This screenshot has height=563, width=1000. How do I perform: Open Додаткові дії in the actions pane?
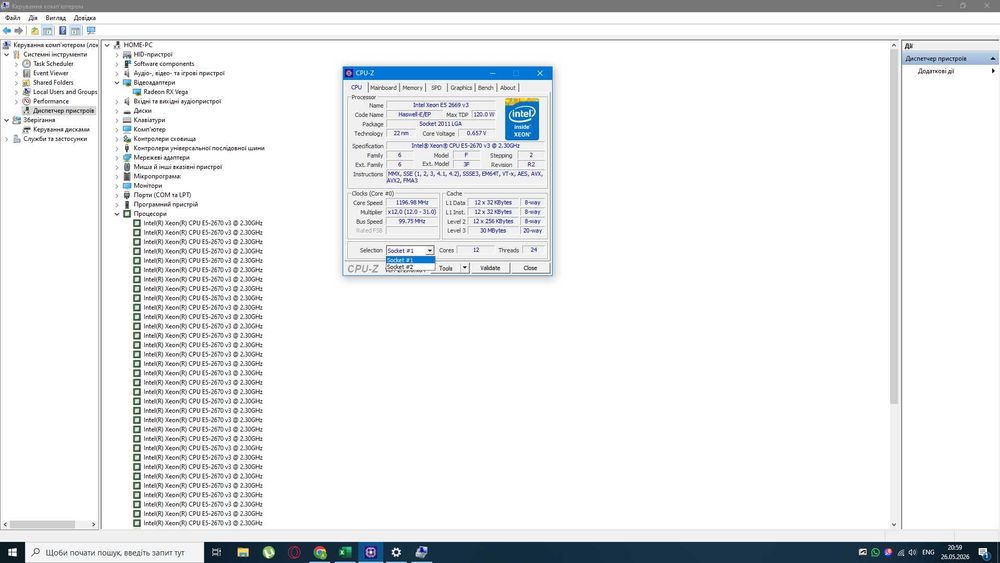[x=936, y=71]
